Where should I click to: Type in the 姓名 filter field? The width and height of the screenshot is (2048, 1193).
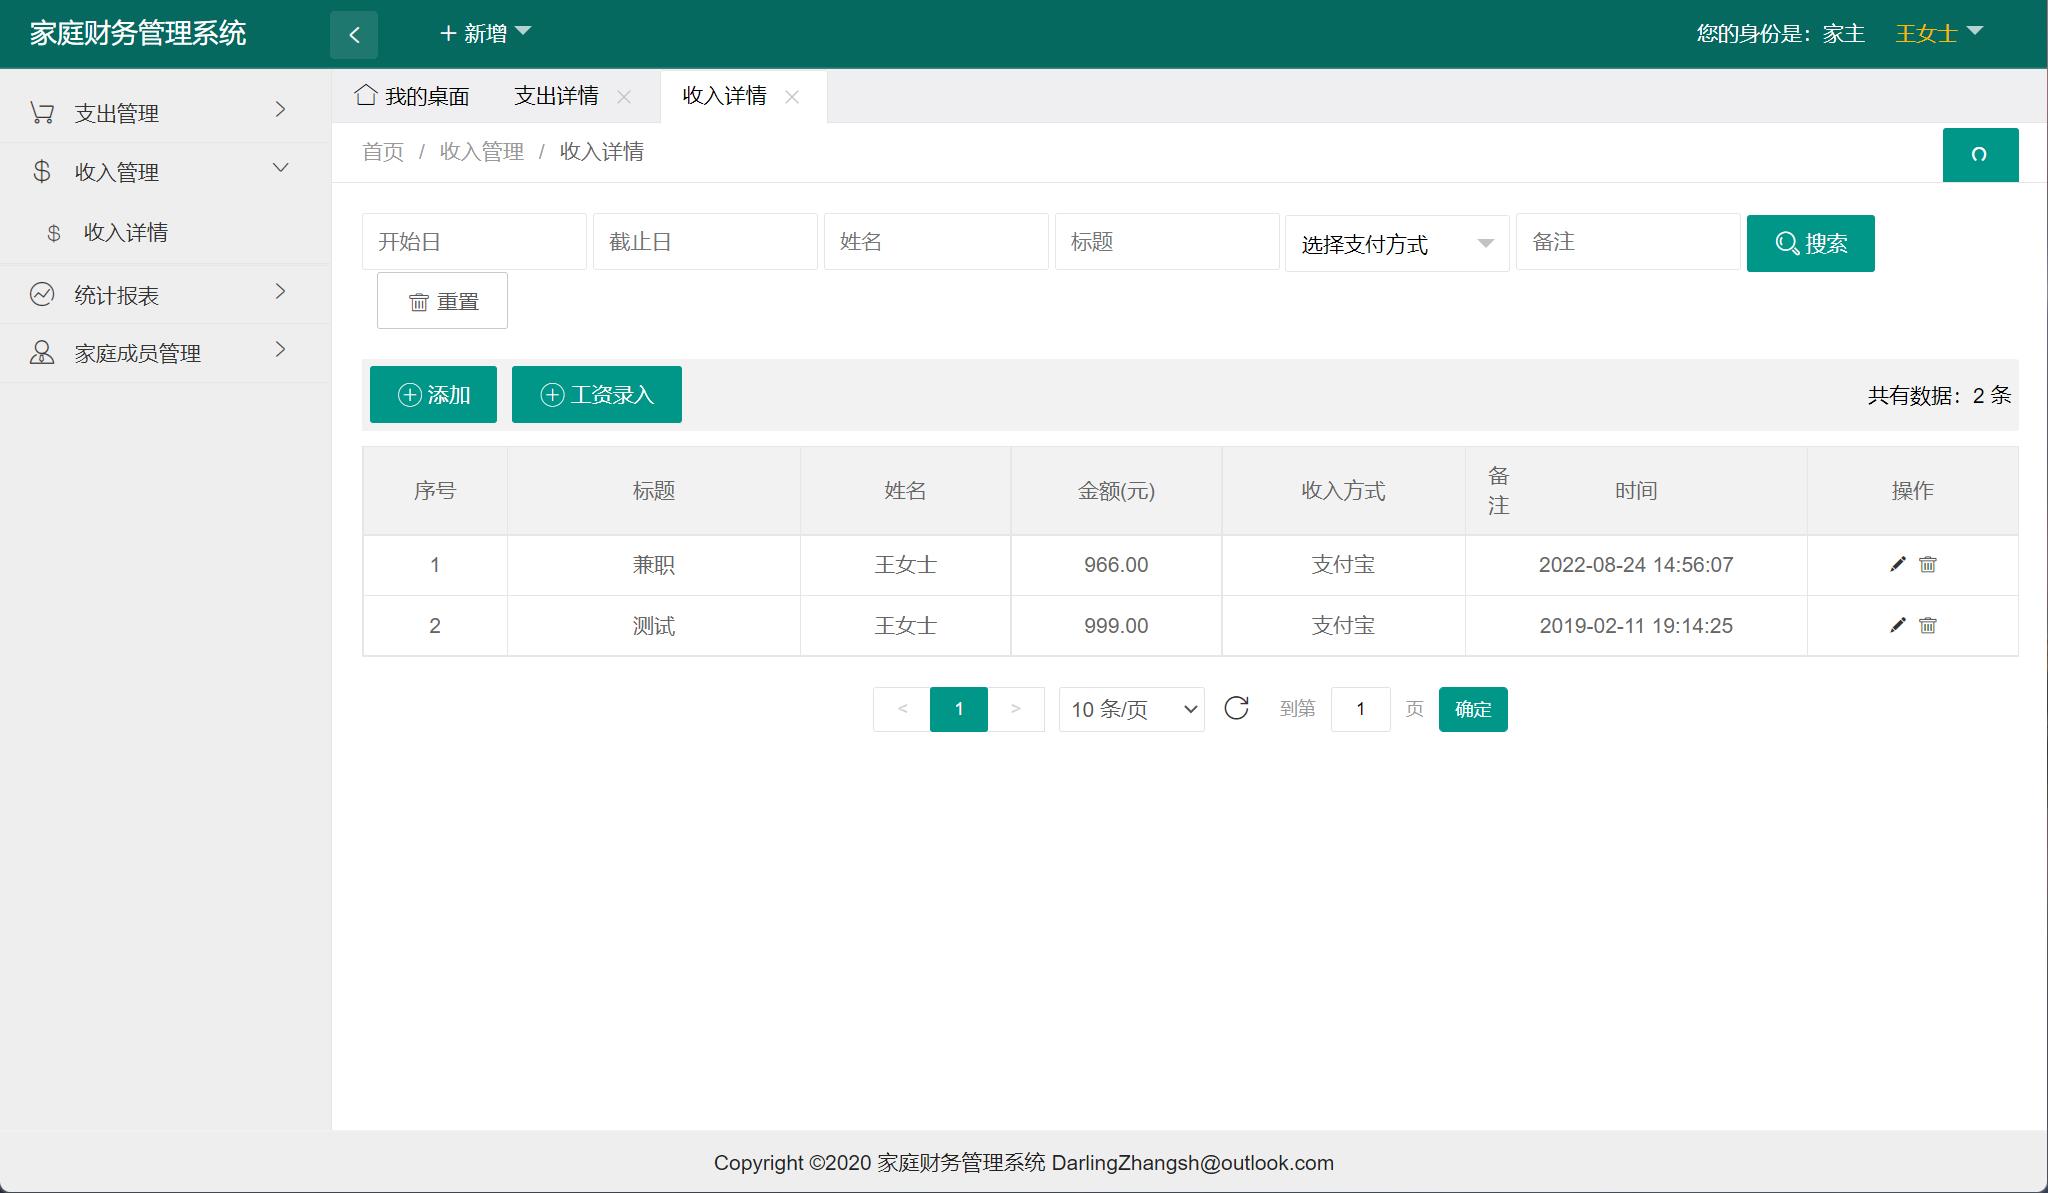tap(936, 241)
